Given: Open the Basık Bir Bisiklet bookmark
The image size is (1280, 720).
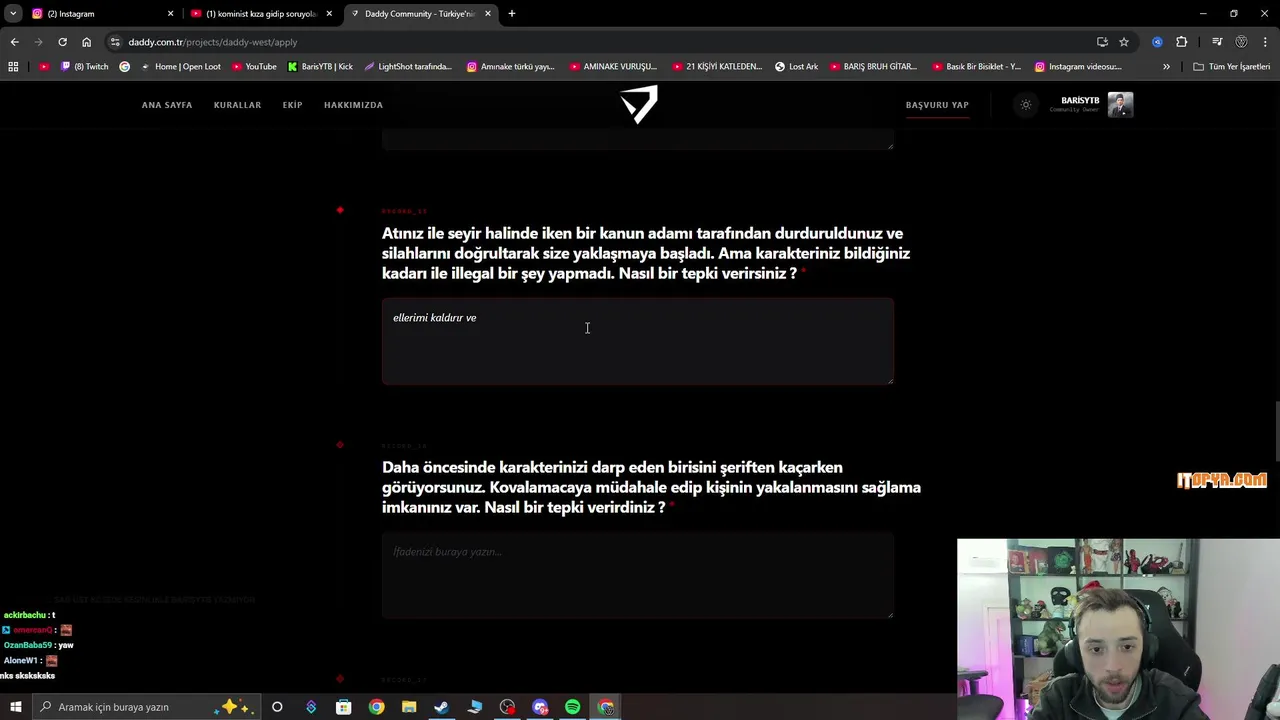Looking at the screenshot, I should [x=976, y=67].
